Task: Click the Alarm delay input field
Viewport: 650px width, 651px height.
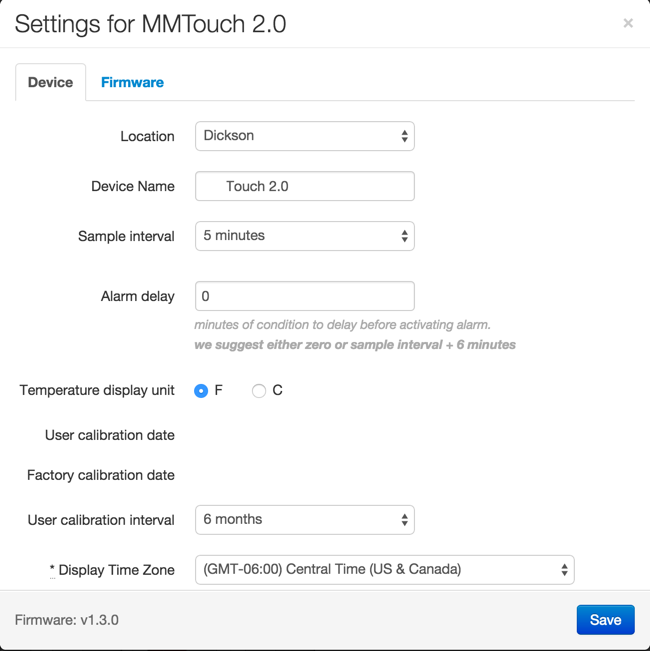Action: point(305,296)
